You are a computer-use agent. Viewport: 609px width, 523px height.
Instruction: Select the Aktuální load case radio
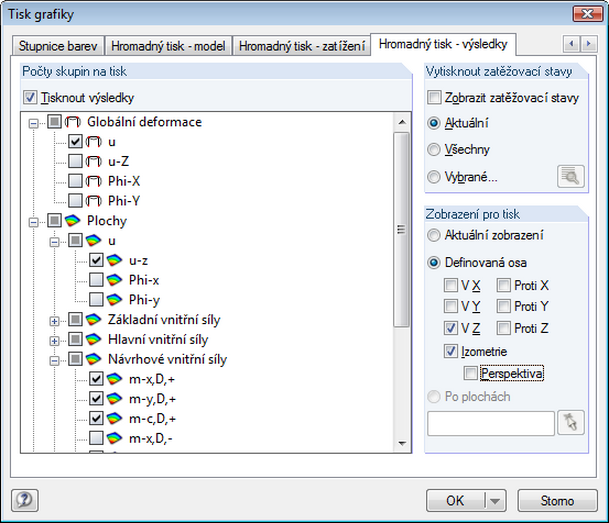tap(433, 123)
